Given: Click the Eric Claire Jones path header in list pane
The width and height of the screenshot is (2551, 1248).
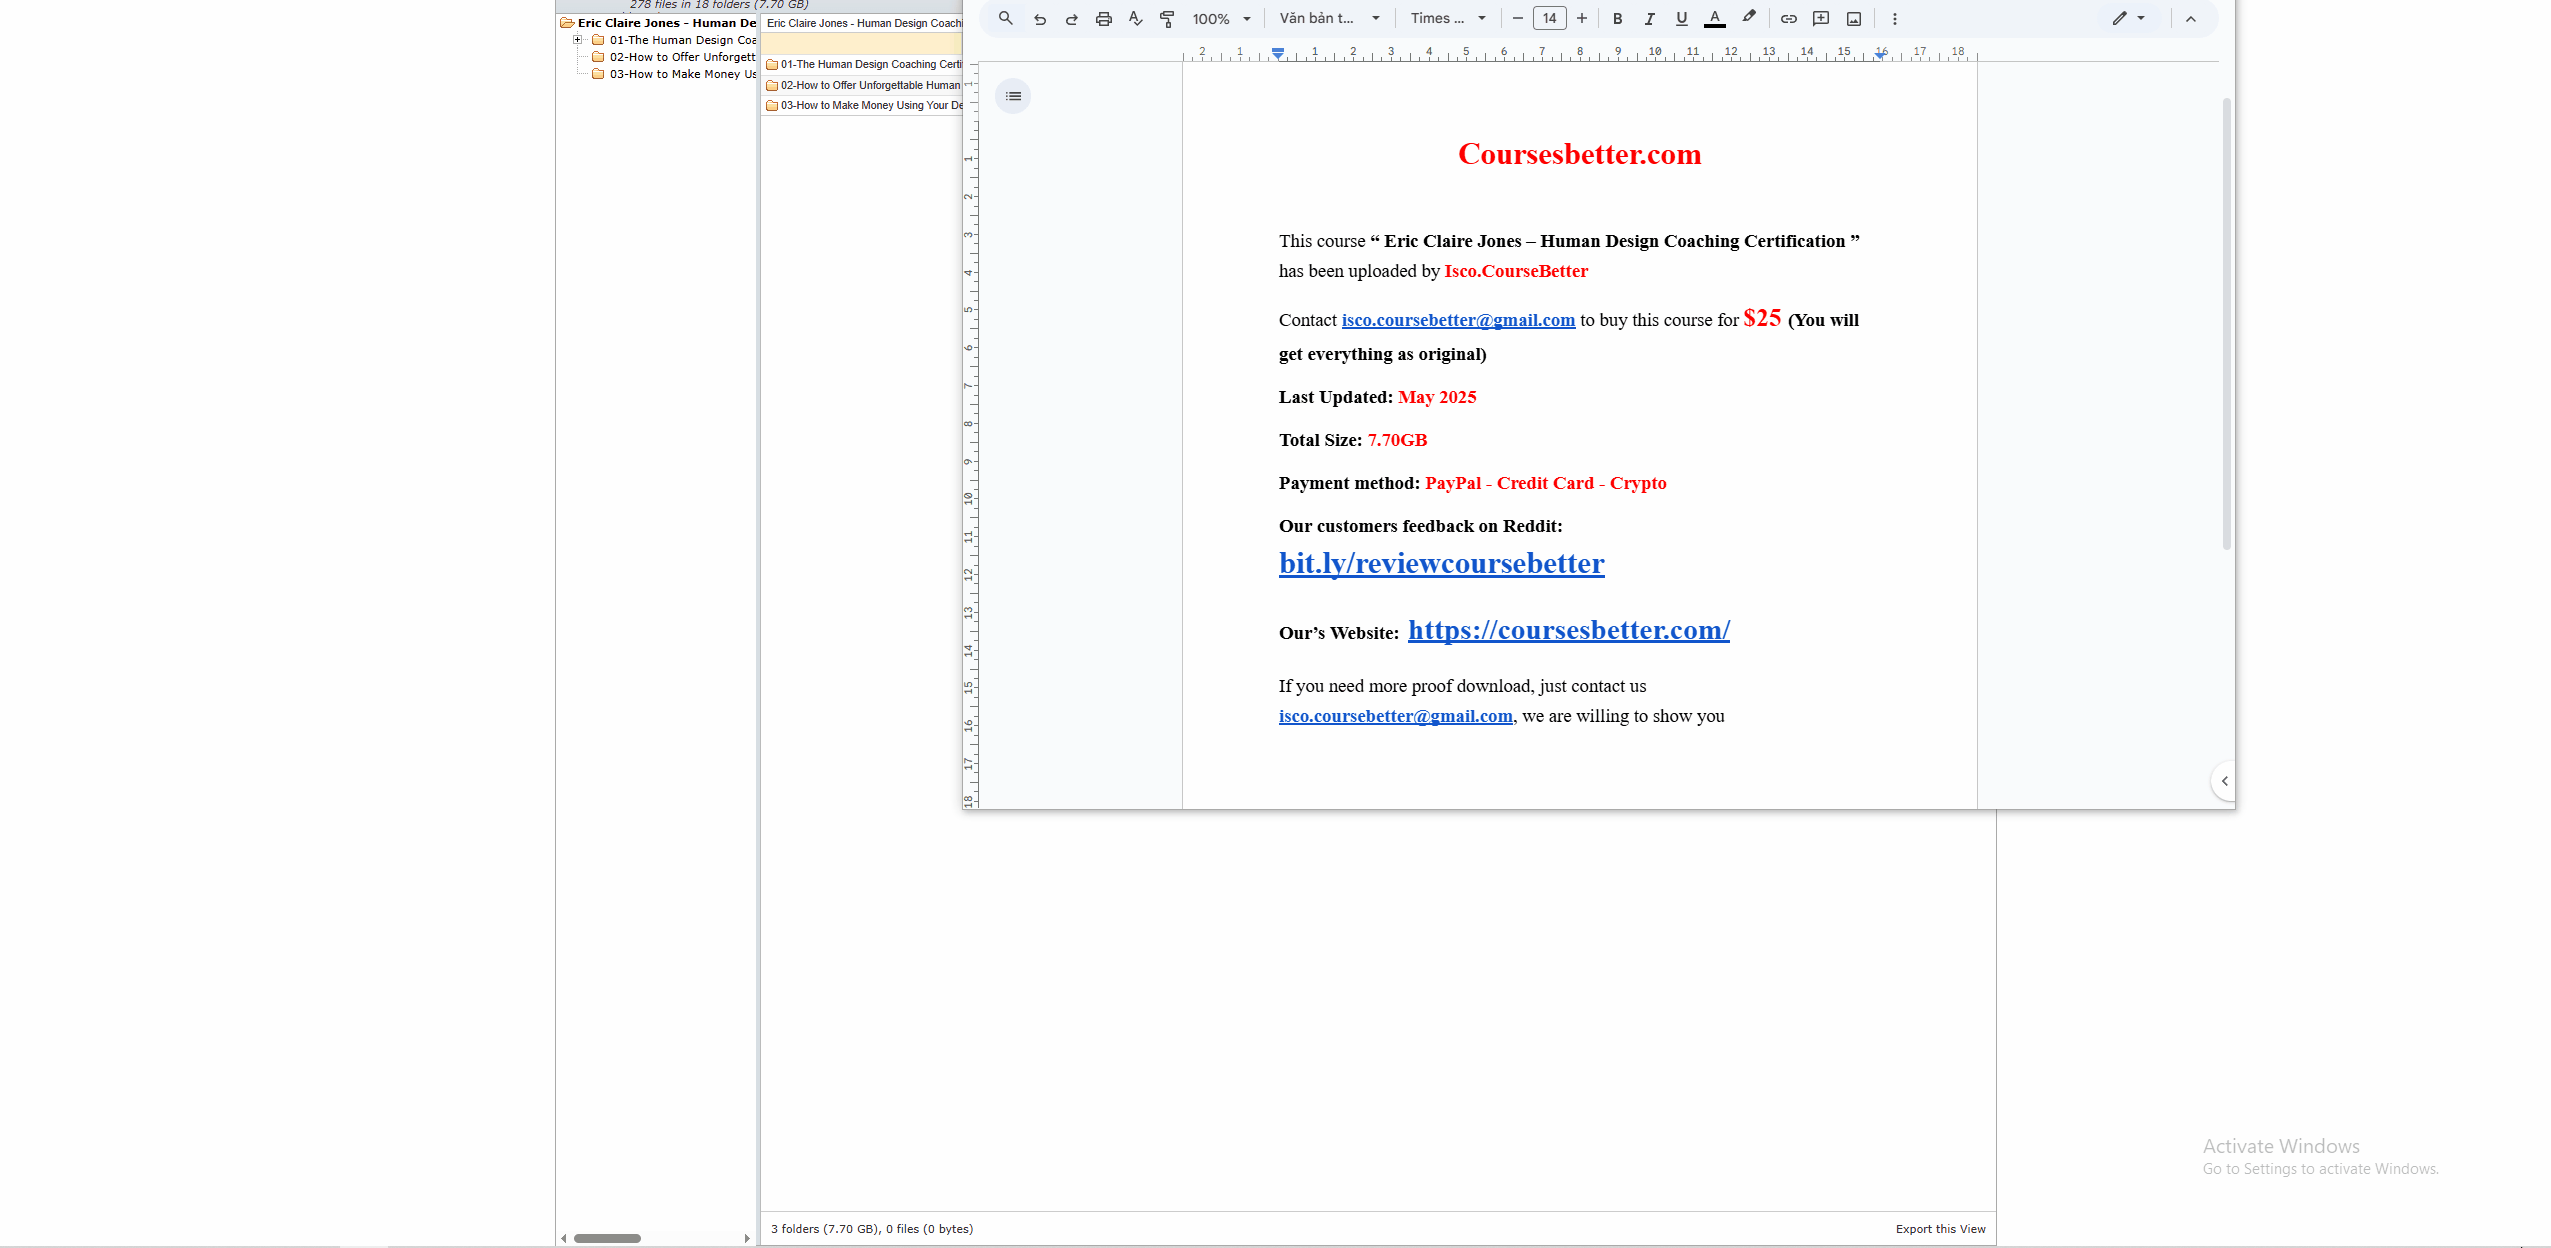Looking at the screenshot, I should [863, 23].
